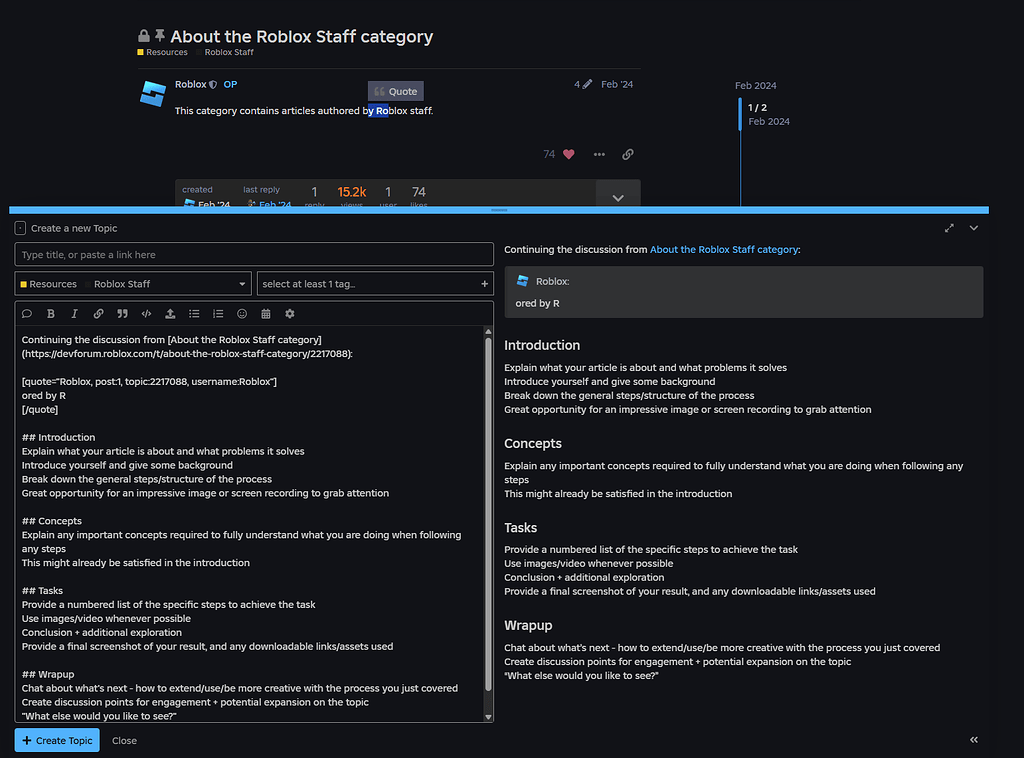Screen dimensions: 1024x758
Task: Open the emoji picker
Action: pos(242,313)
